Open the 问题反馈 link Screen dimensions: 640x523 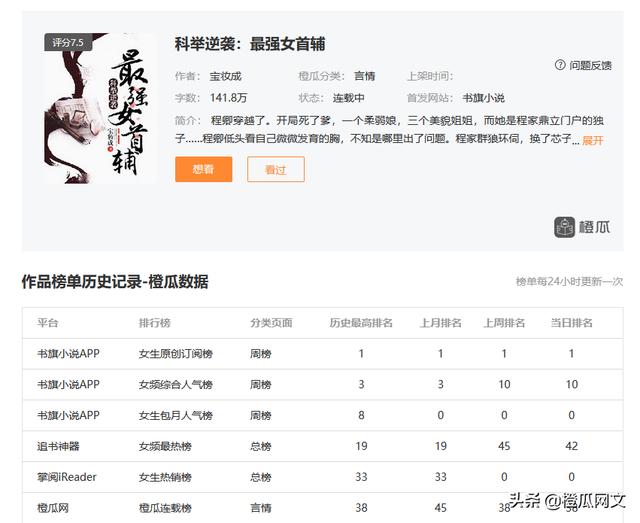point(590,65)
